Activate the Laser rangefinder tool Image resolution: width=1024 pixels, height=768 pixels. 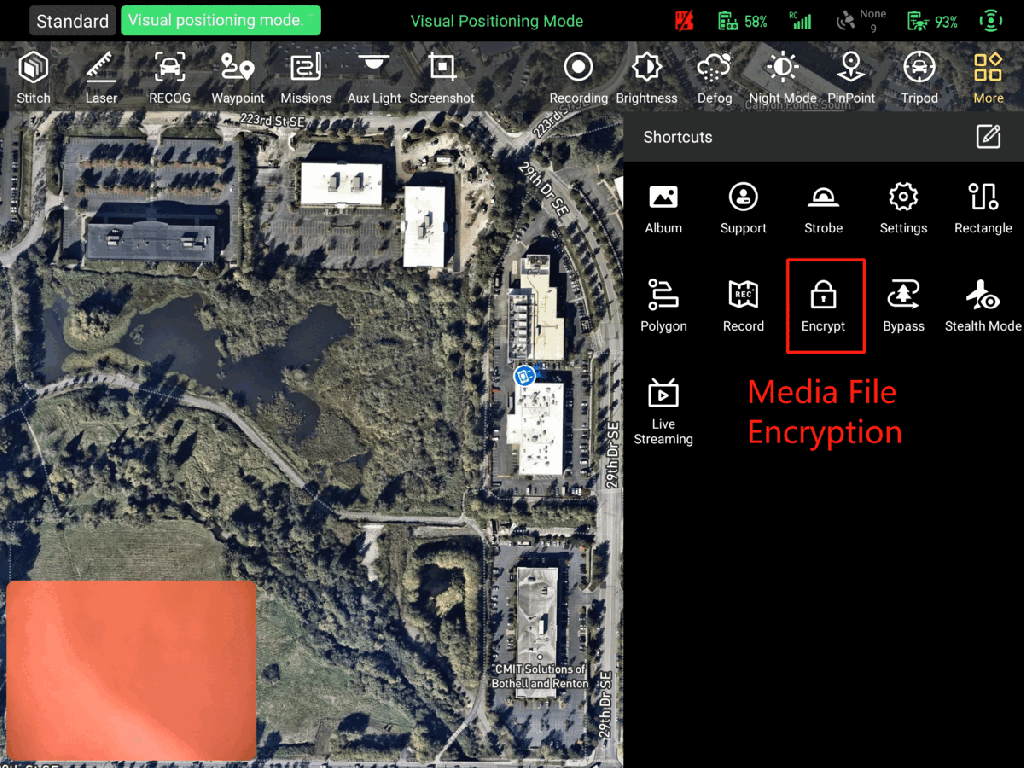[101, 78]
